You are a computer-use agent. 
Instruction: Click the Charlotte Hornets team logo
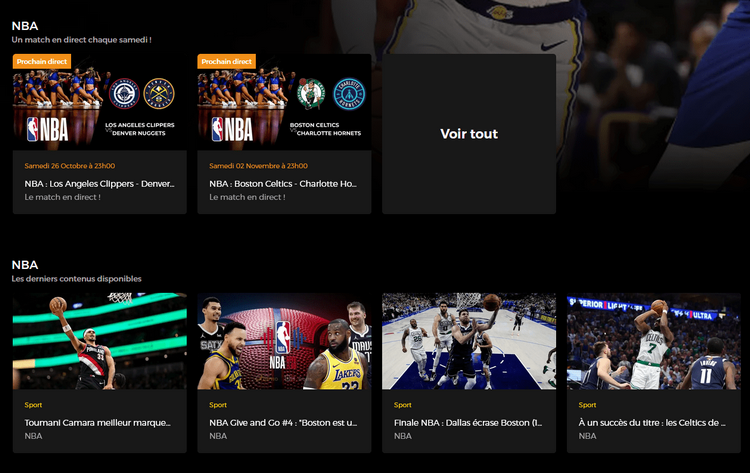349,94
